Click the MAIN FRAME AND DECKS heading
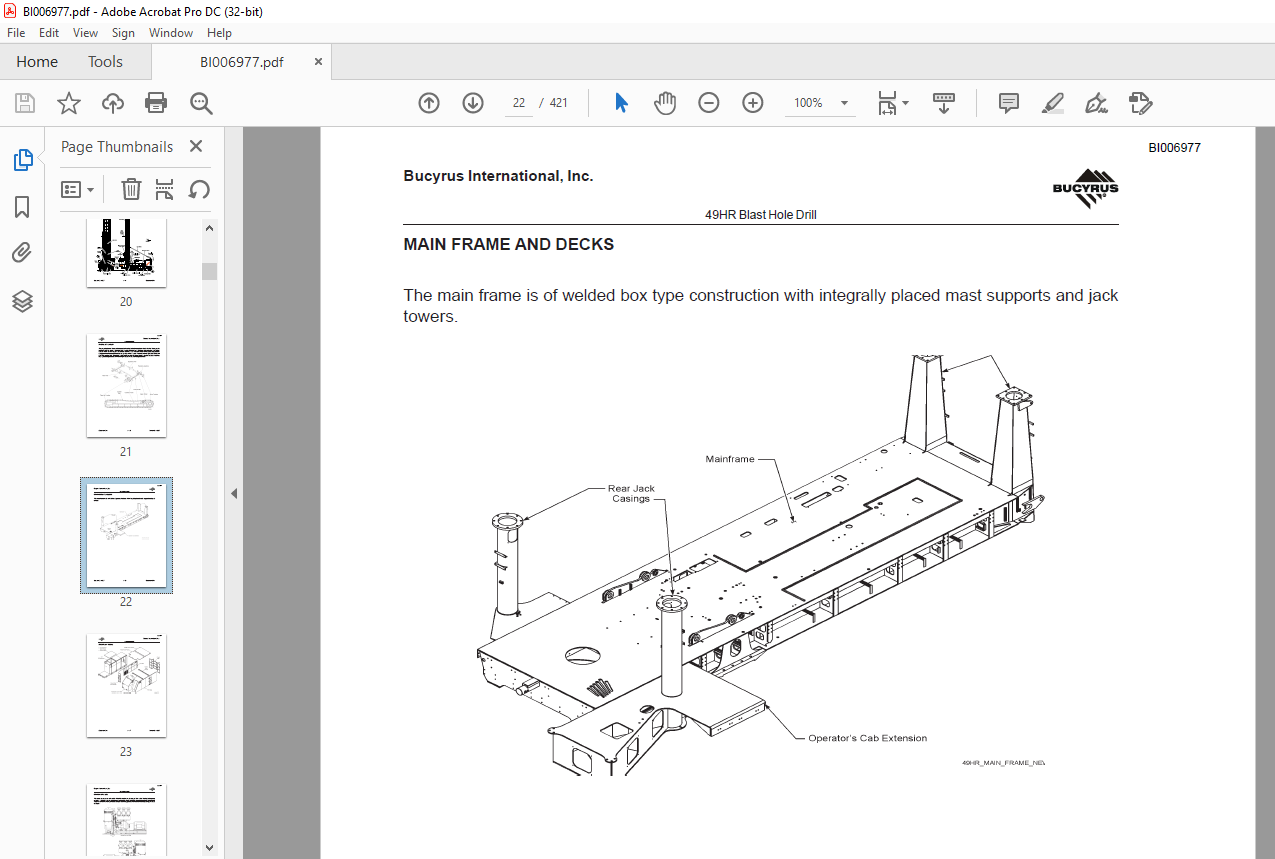Screen dimensions: 1275x859 [x=508, y=244]
